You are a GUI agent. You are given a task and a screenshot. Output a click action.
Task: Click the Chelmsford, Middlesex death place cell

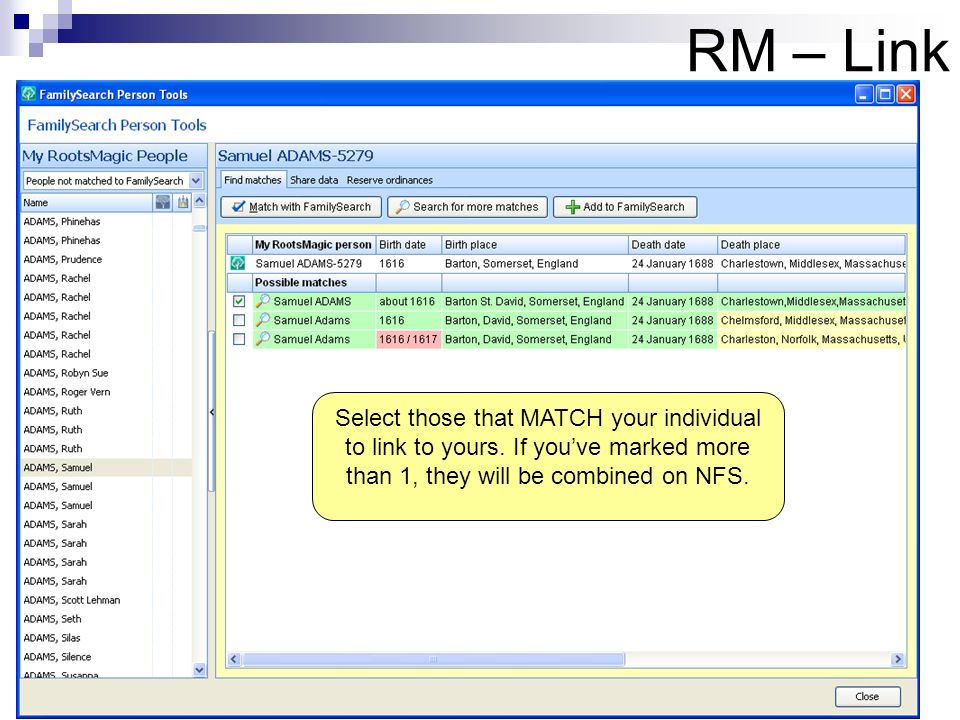pos(812,320)
